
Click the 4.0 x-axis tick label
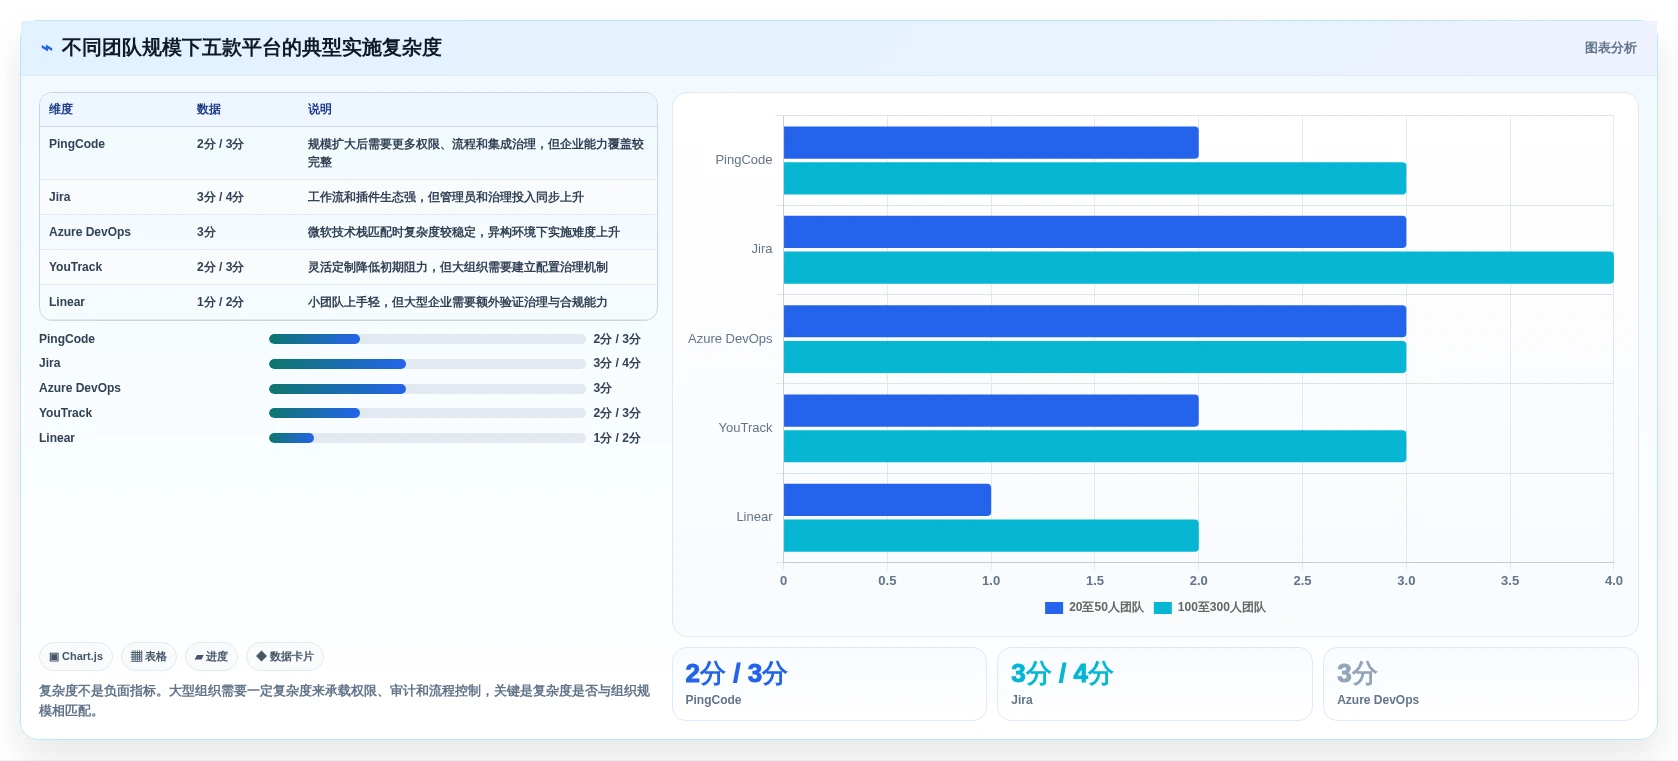tap(1613, 581)
